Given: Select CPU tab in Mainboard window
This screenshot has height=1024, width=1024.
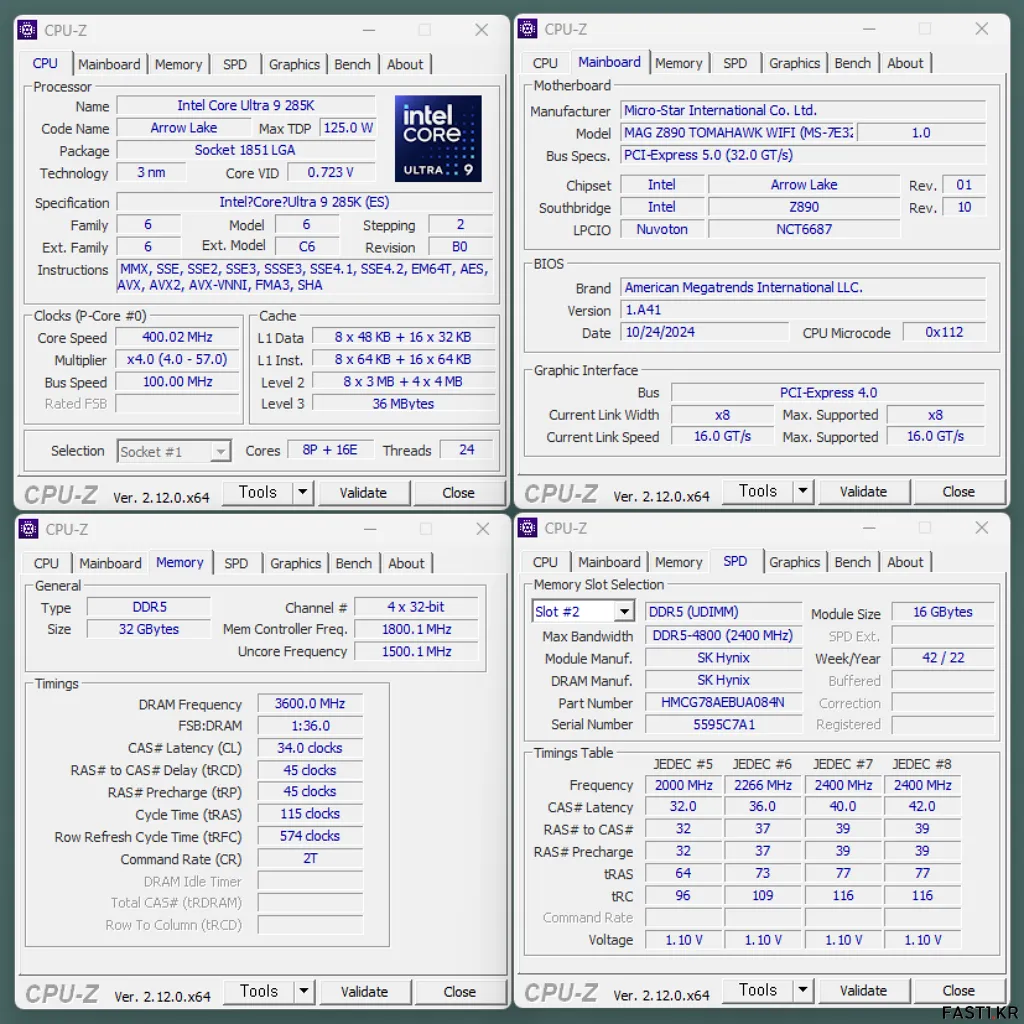Looking at the screenshot, I should (x=545, y=63).
